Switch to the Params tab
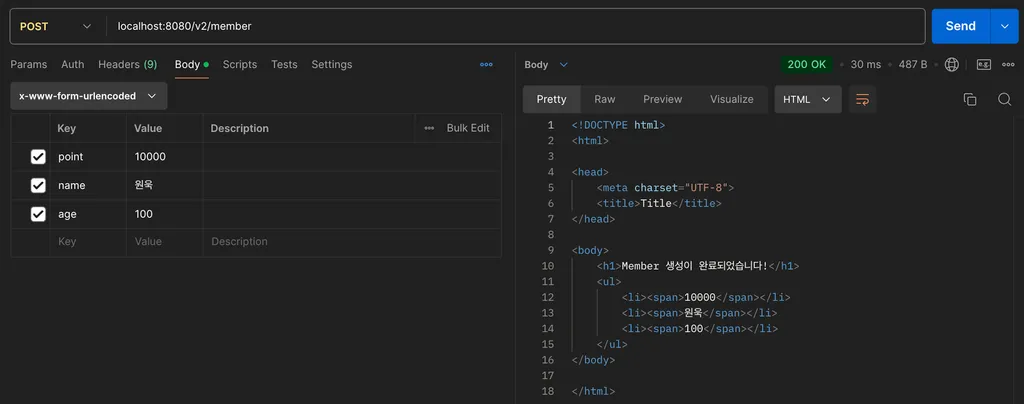Screen dimensions: 1024x404 point(29,65)
